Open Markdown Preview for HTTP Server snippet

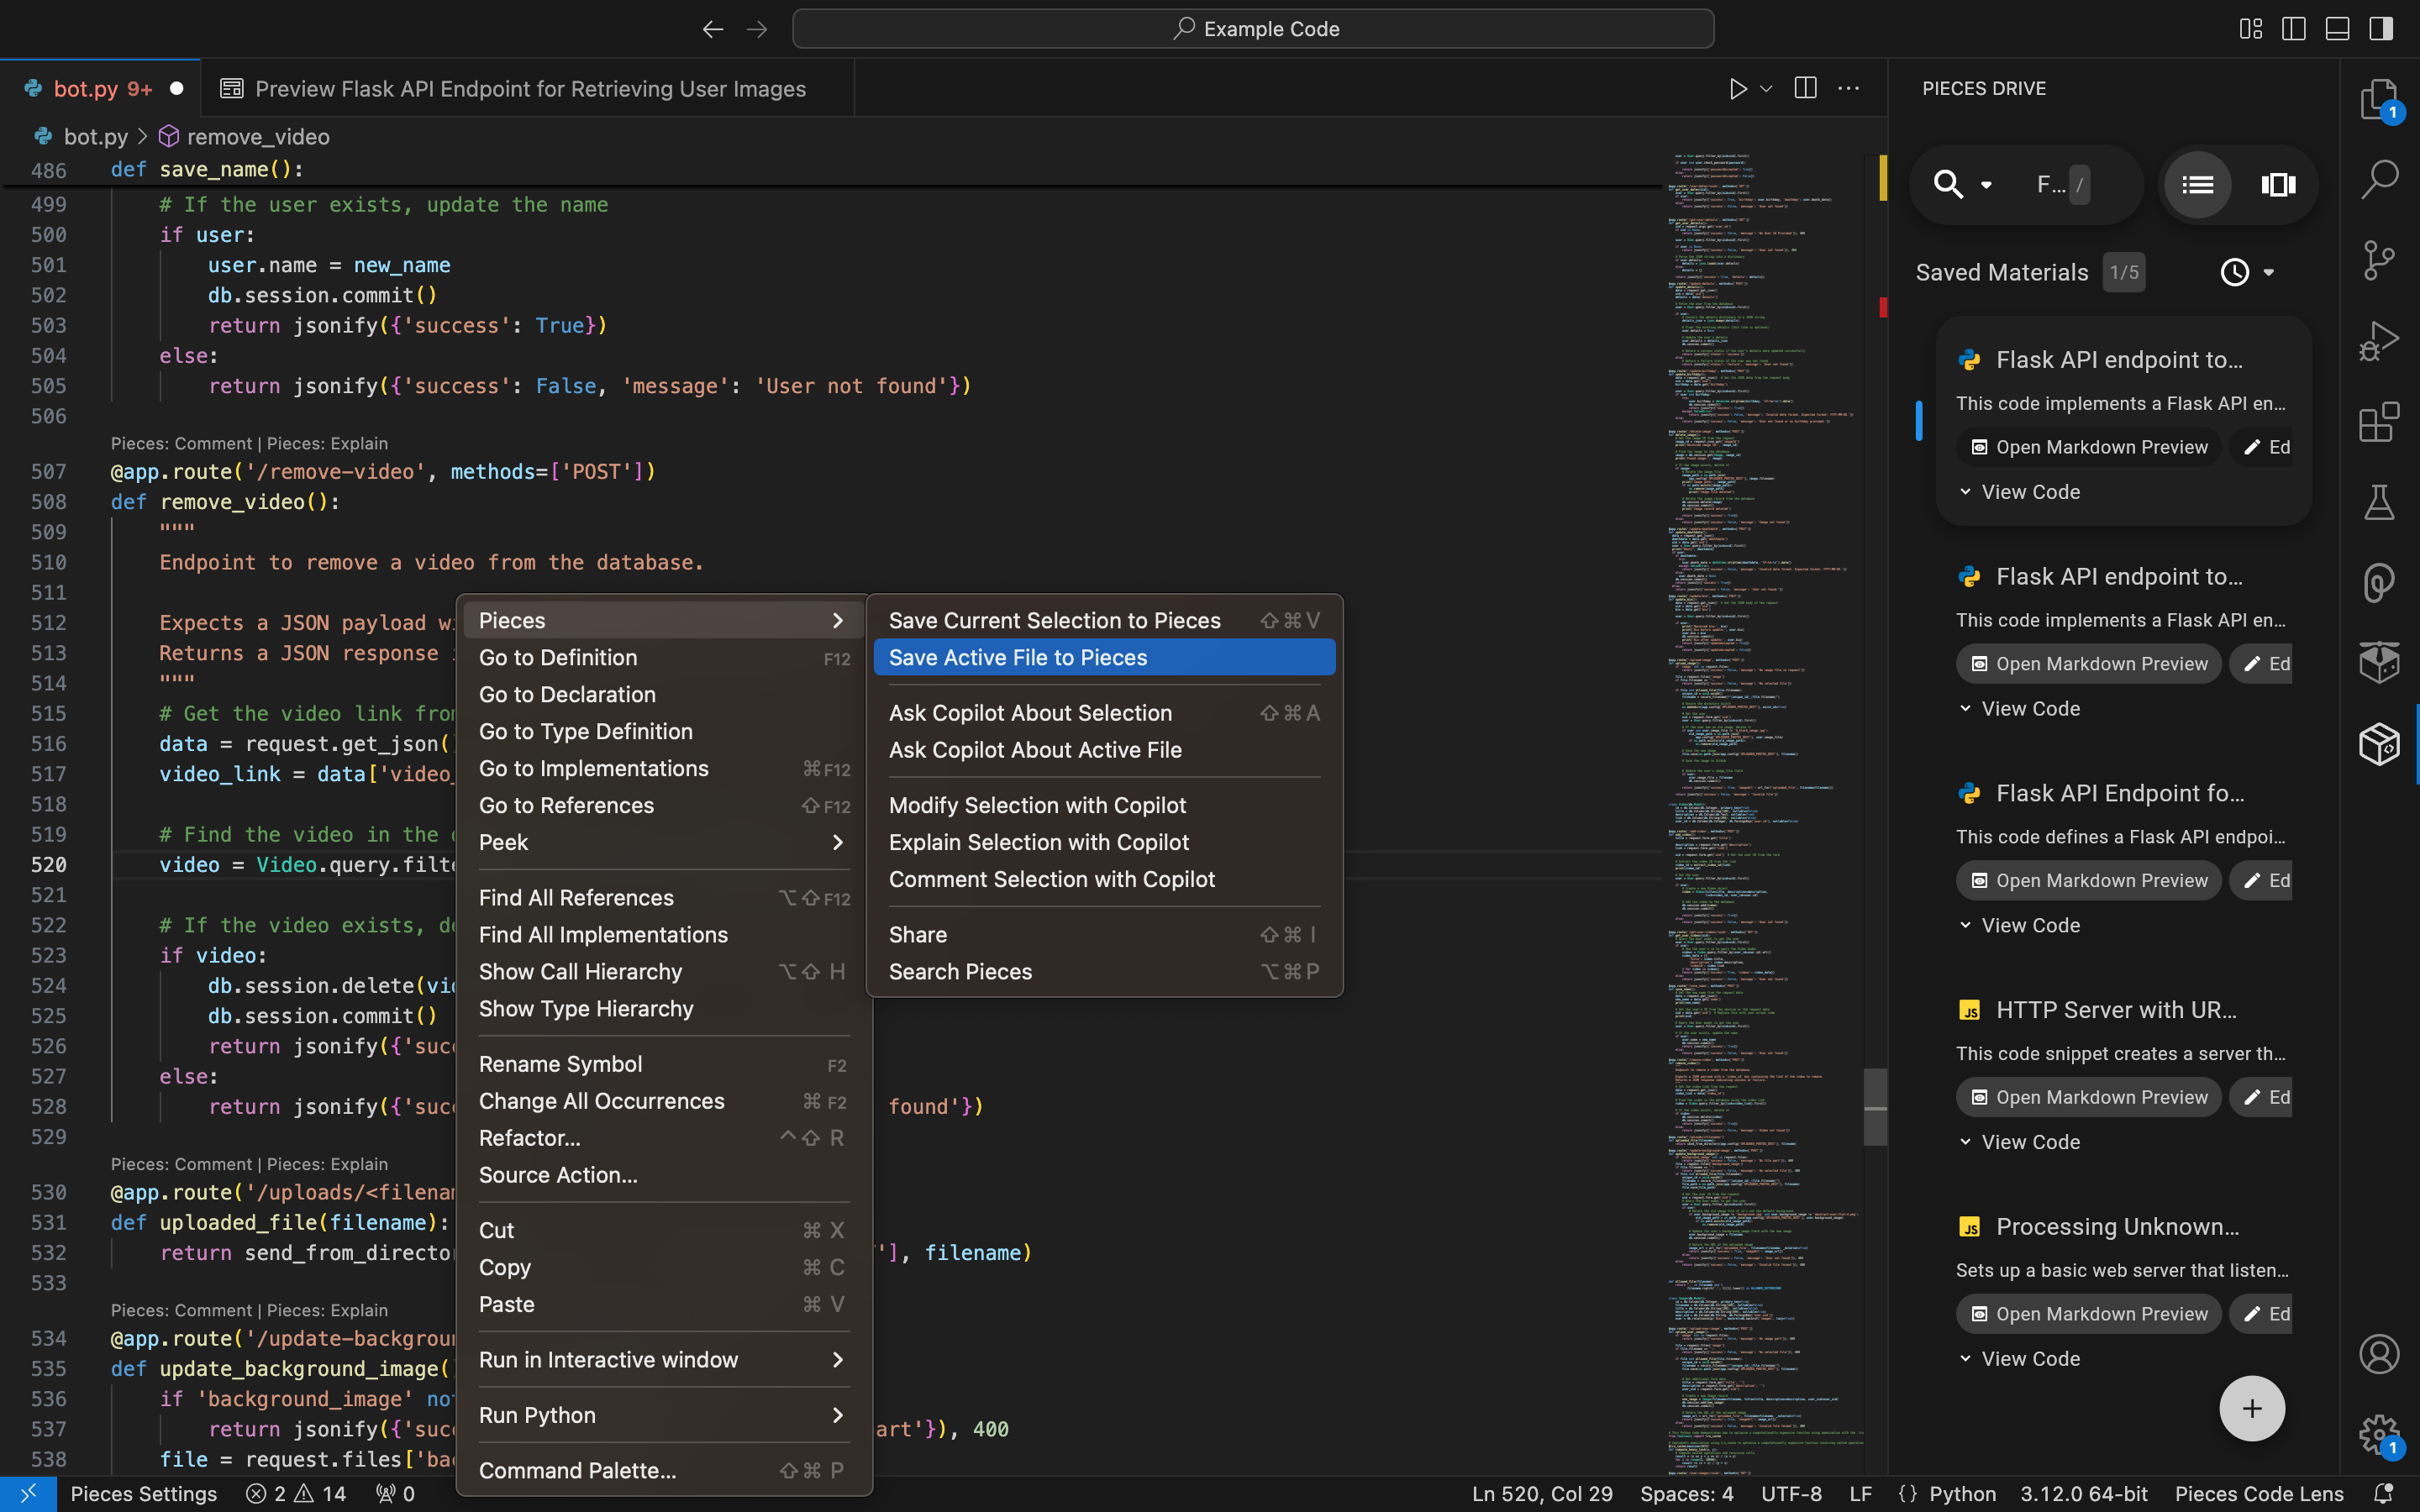click(2088, 1097)
